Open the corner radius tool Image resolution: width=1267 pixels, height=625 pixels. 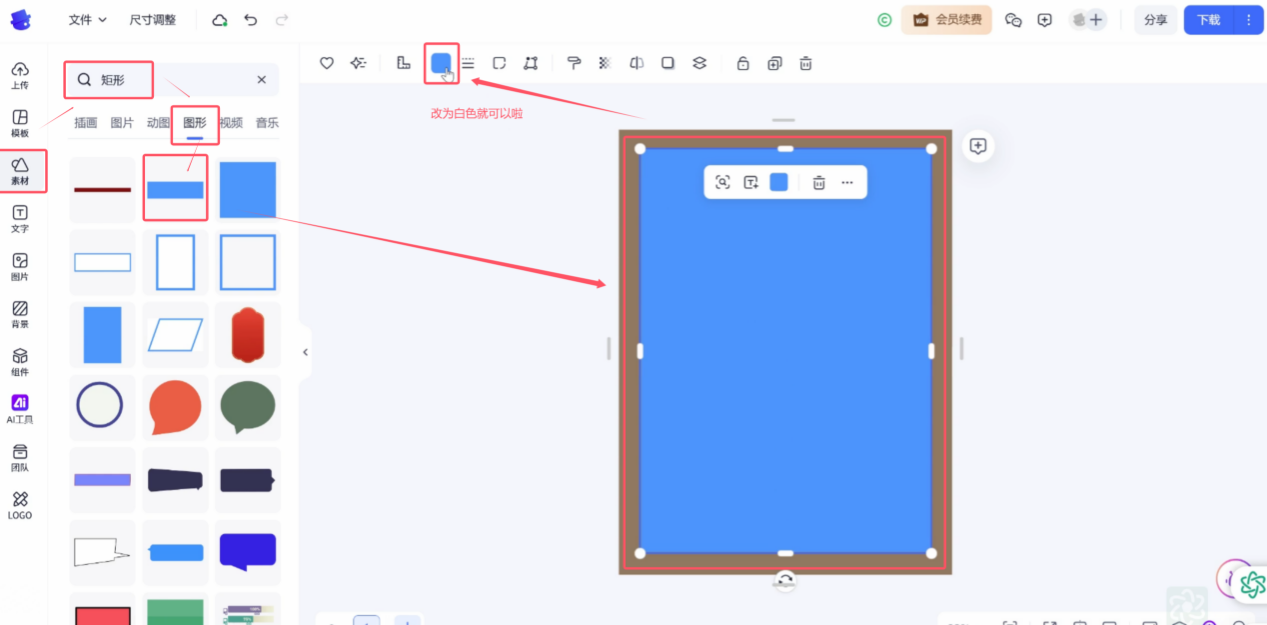[x=499, y=63]
